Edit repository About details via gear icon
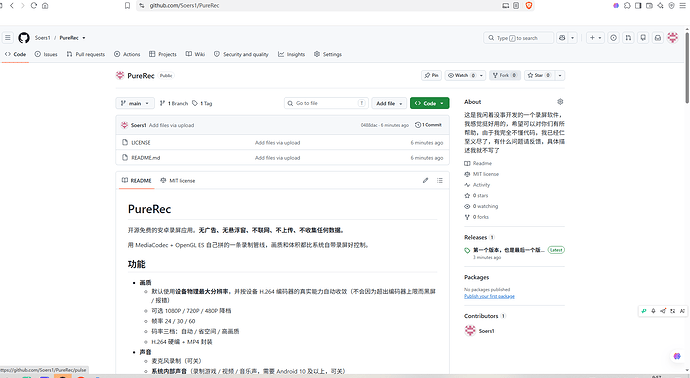690x378 pixels. [560, 102]
